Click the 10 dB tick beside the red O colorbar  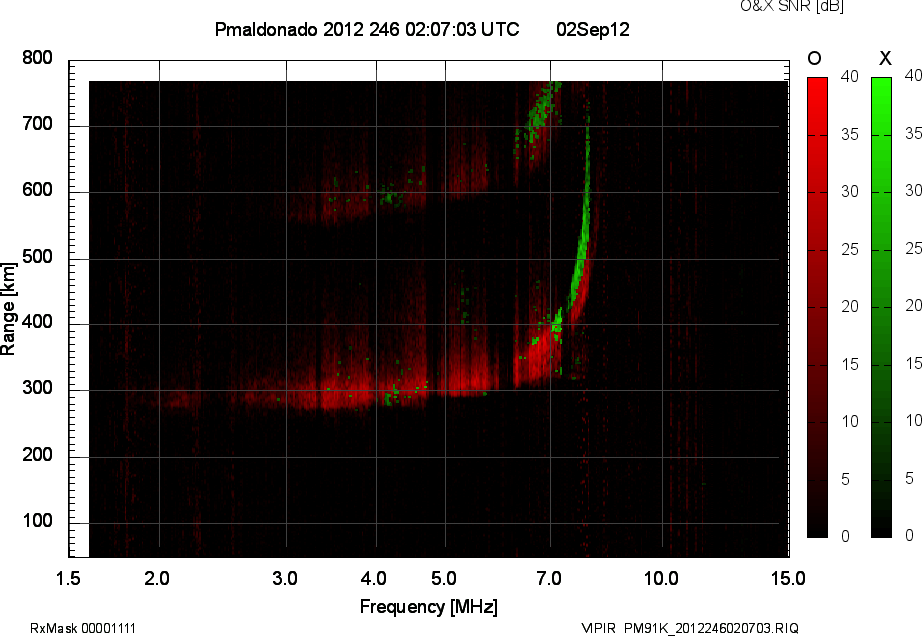(850, 421)
